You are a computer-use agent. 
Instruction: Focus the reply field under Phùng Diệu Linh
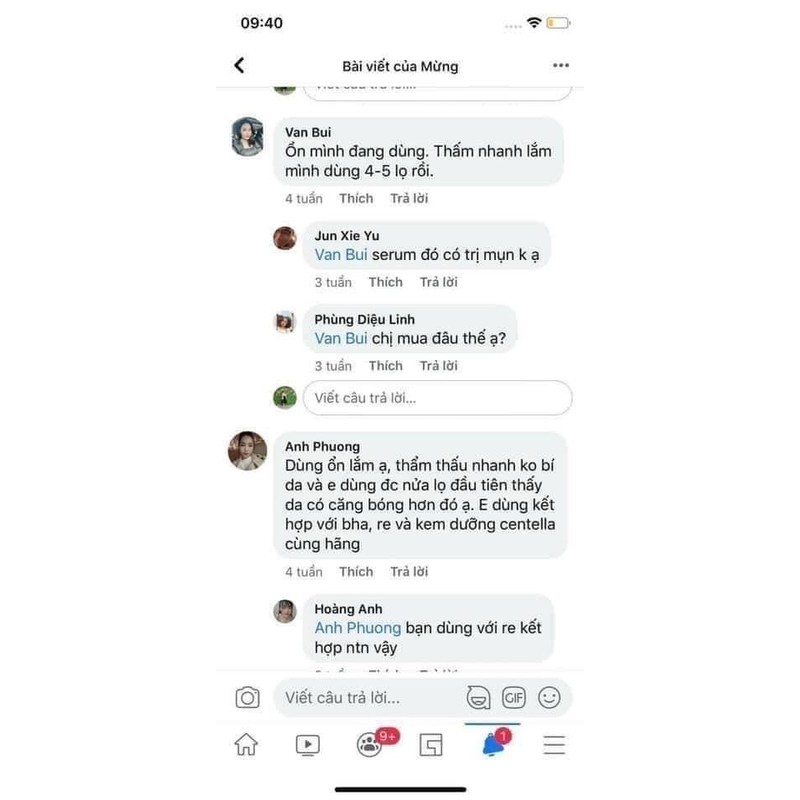(437, 398)
